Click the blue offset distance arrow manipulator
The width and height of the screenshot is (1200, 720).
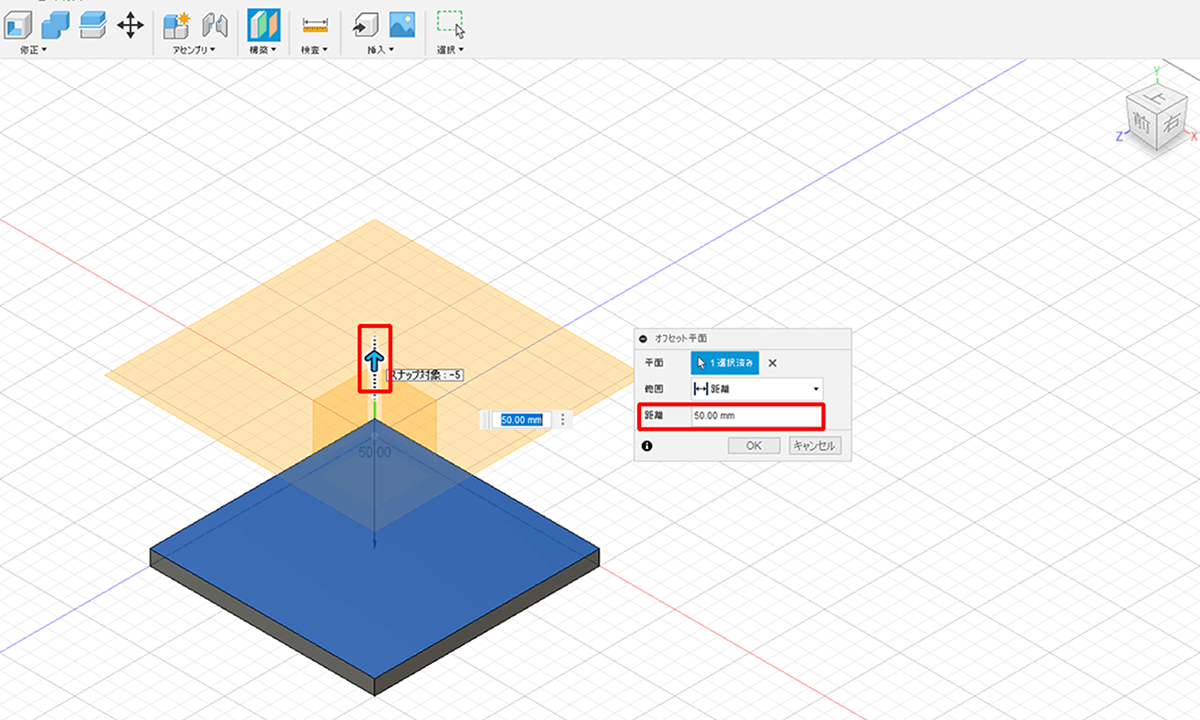tap(374, 360)
